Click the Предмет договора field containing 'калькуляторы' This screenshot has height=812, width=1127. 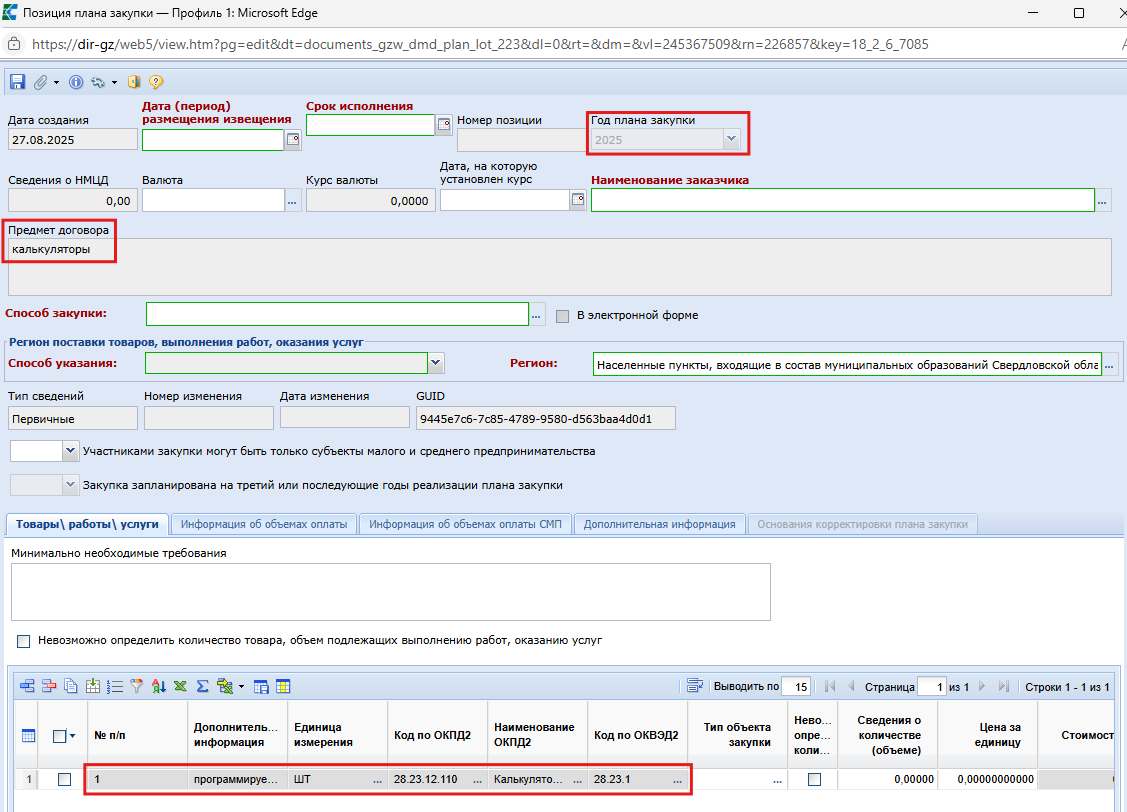(559, 267)
